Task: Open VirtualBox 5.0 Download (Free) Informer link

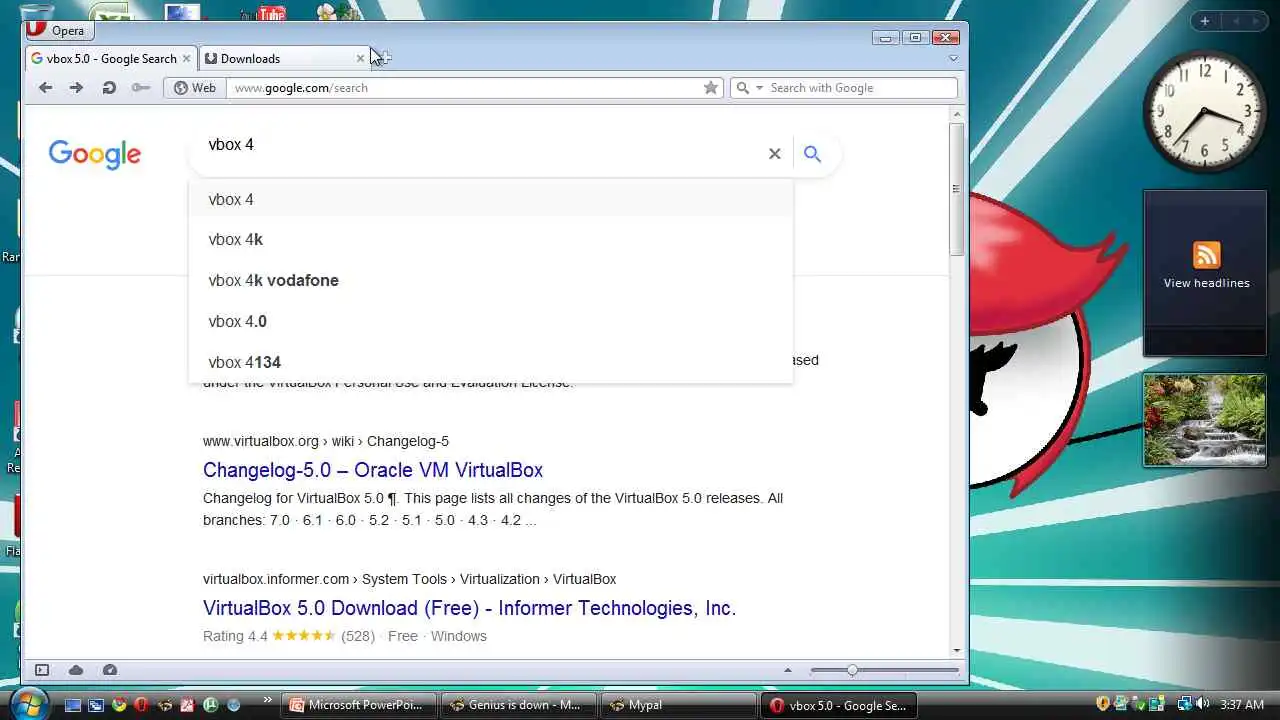Action: click(x=469, y=608)
